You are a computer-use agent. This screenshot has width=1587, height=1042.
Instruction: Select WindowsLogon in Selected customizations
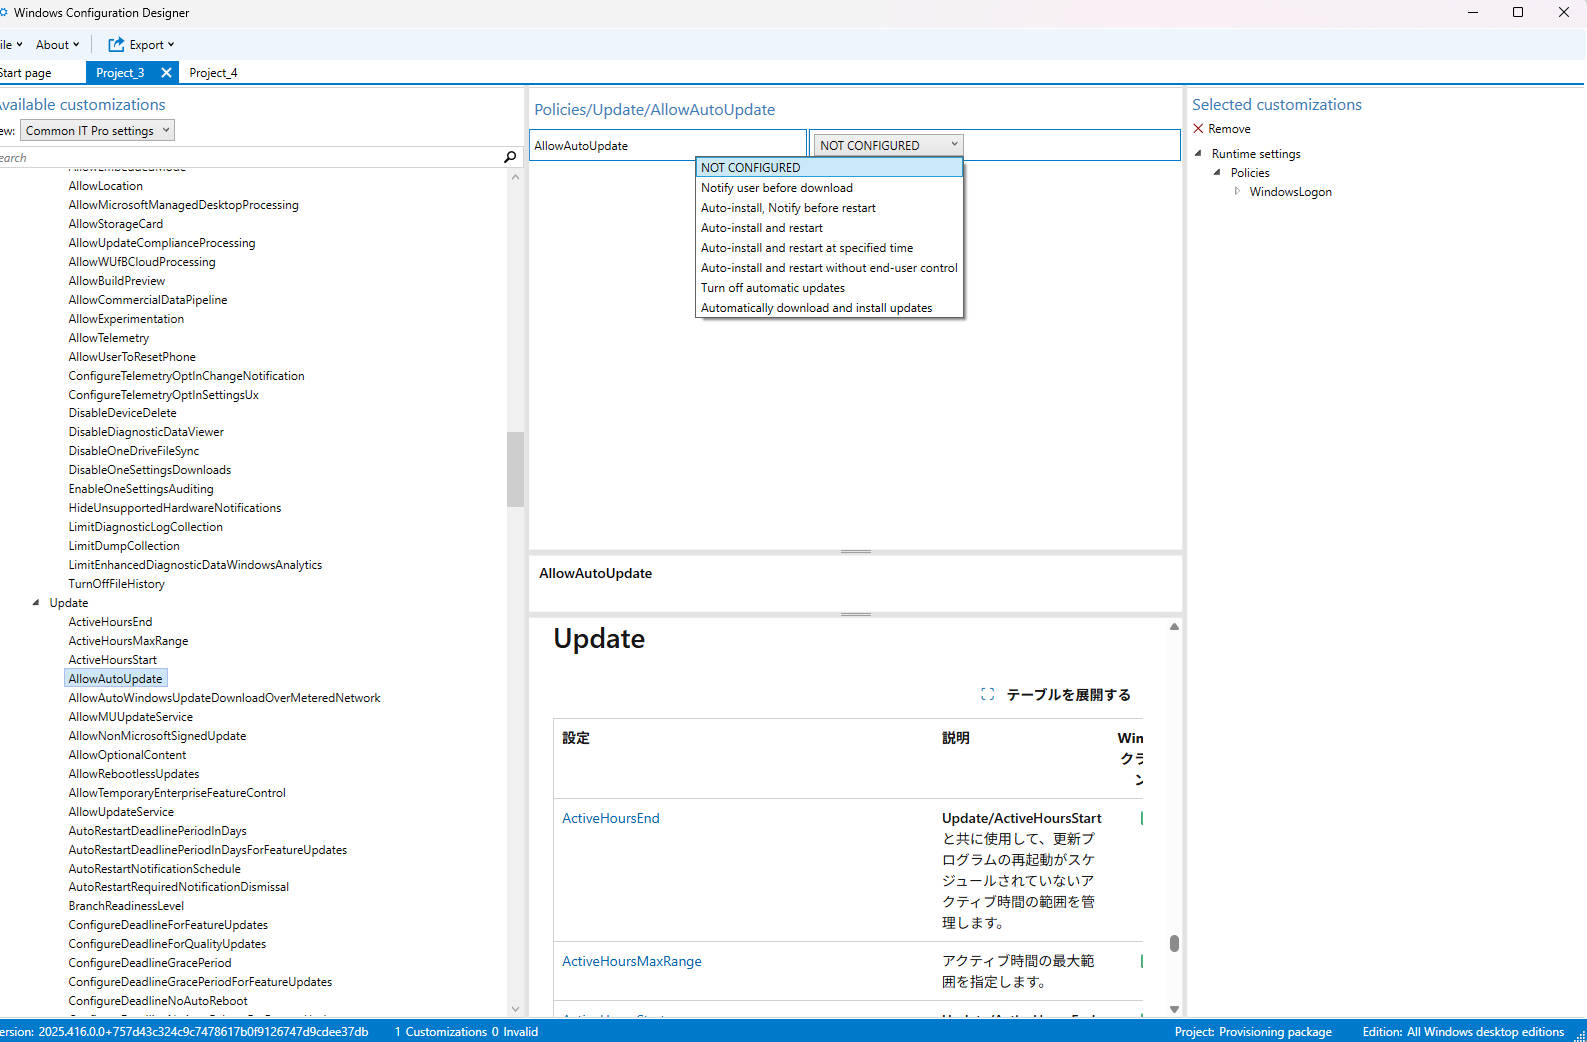tap(1290, 192)
